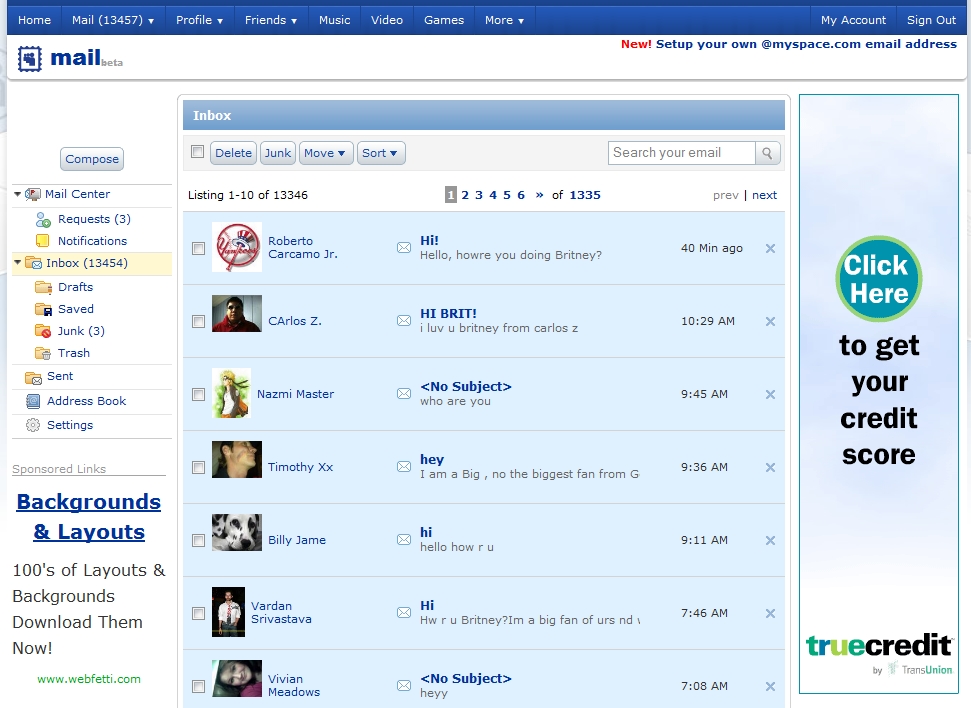Open the Video nav item
971x708 pixels.
click(x=386, y=20)
